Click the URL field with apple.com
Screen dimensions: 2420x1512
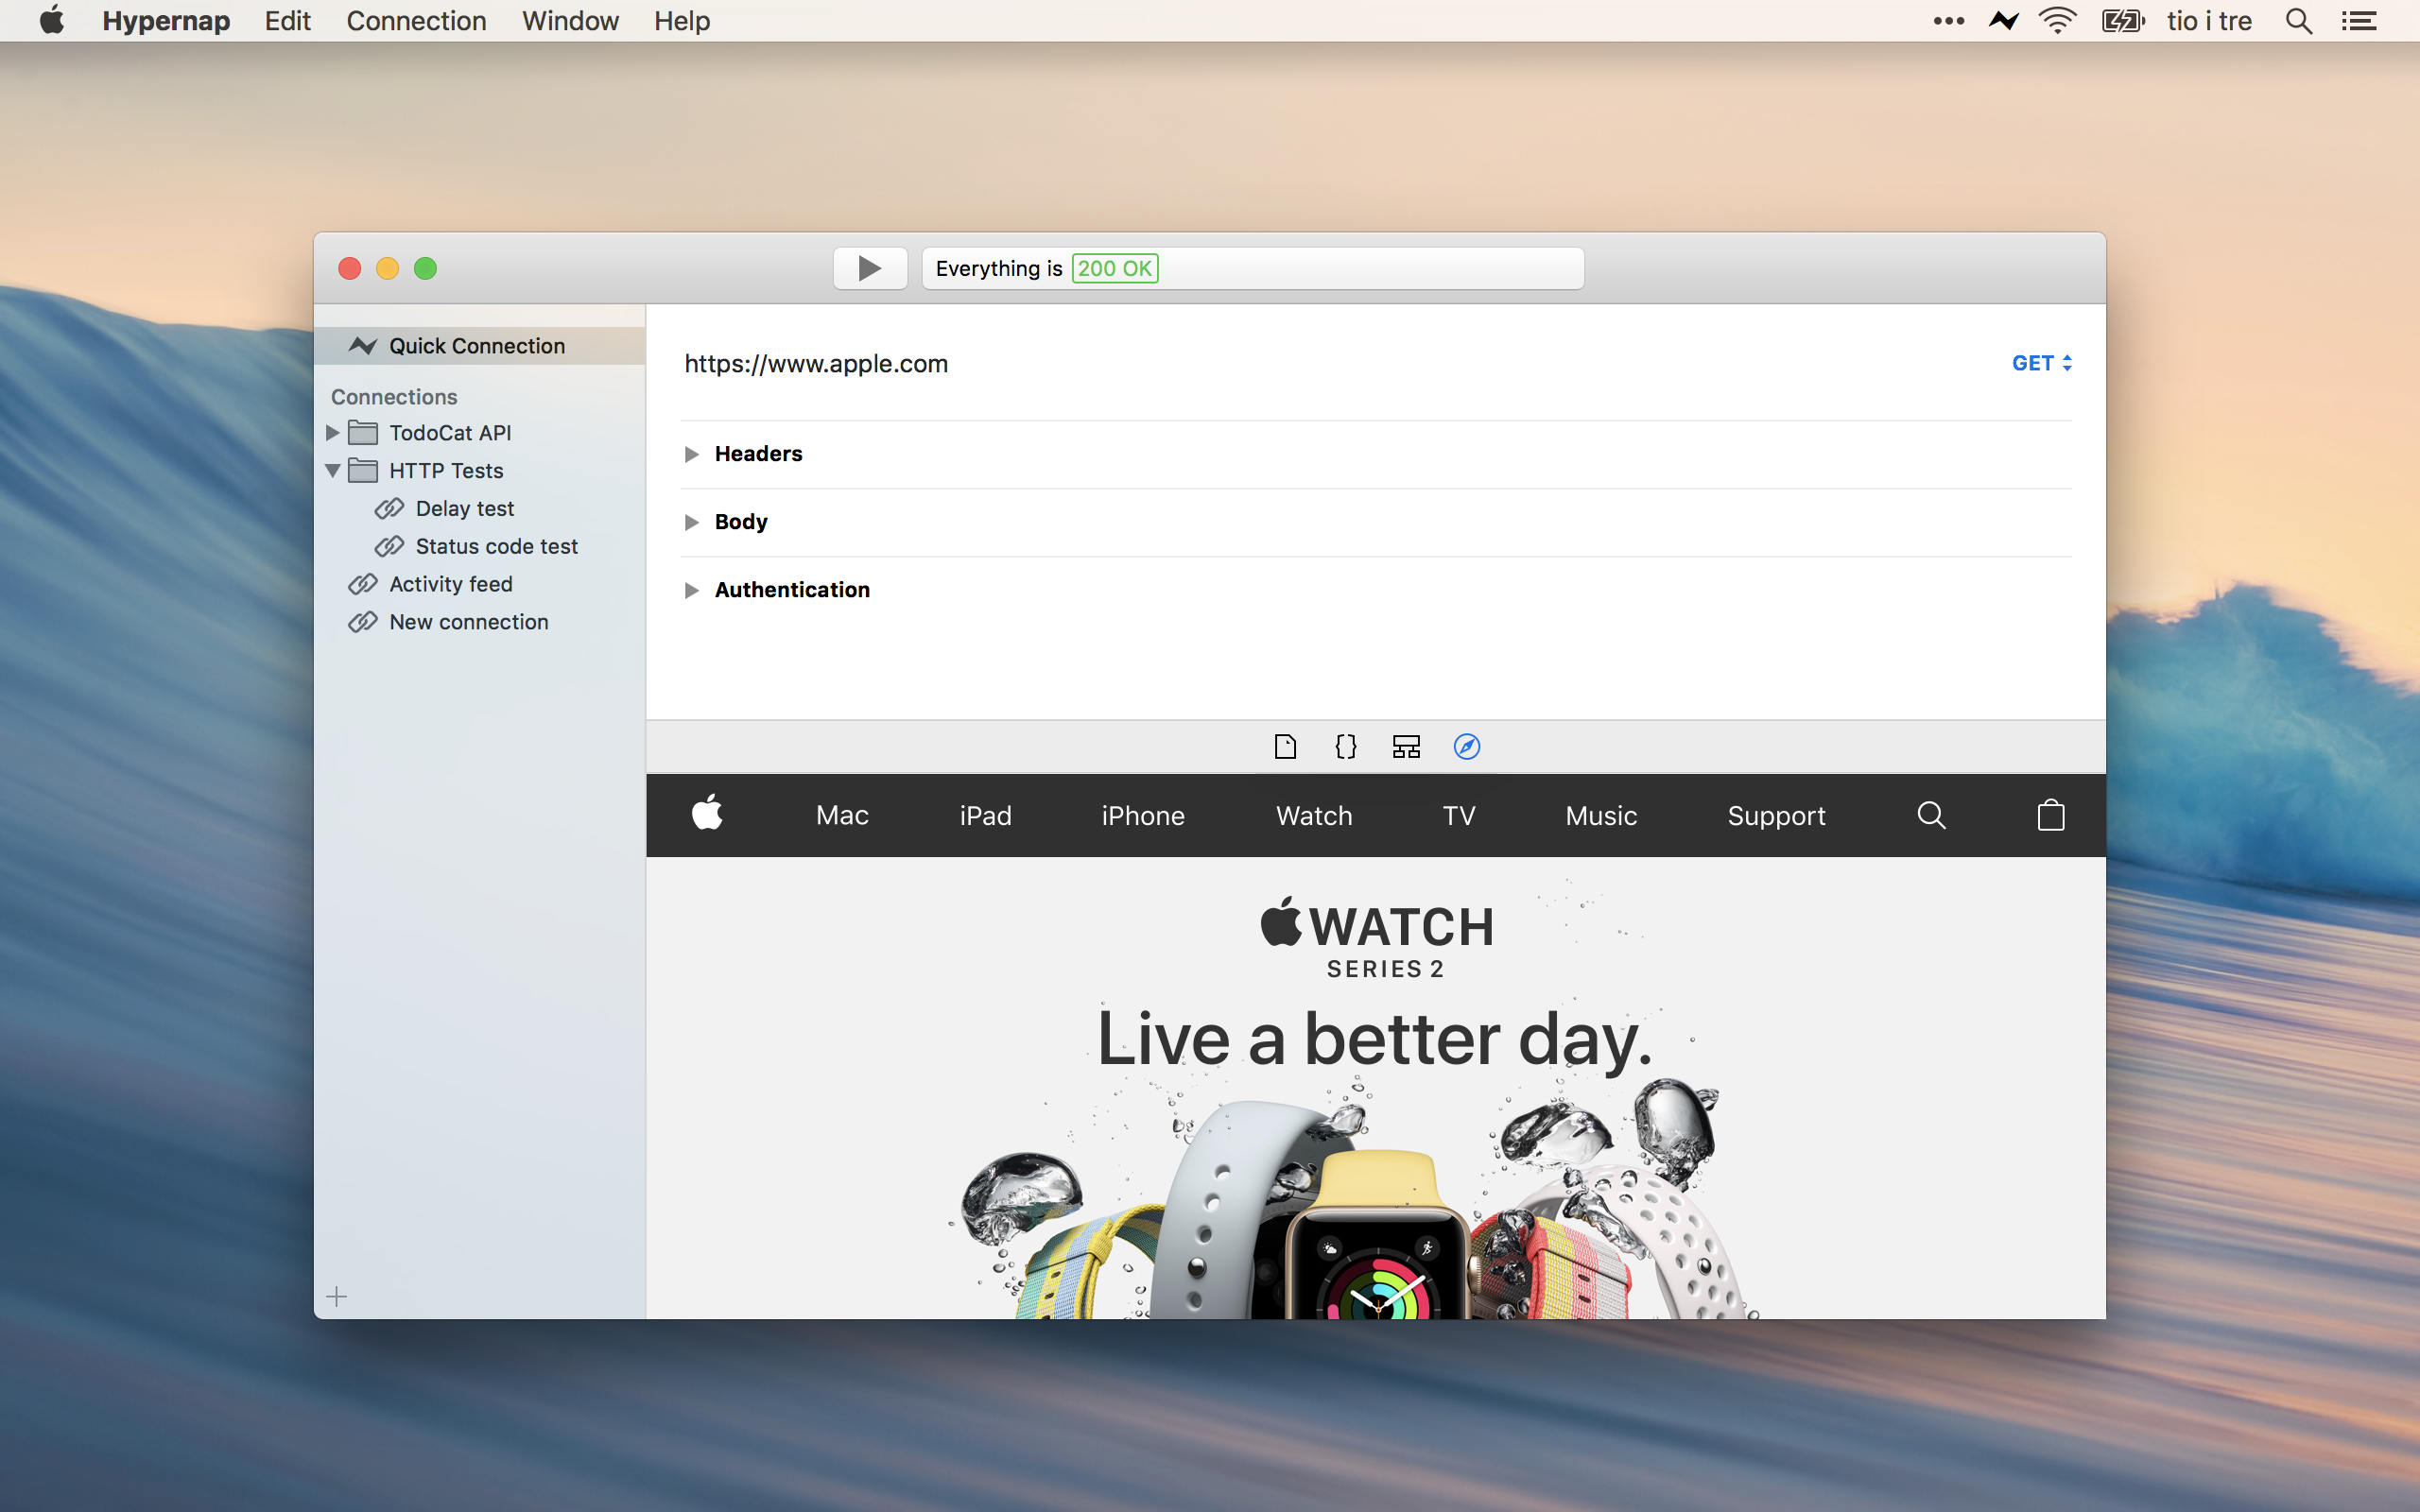coord(816,364)
